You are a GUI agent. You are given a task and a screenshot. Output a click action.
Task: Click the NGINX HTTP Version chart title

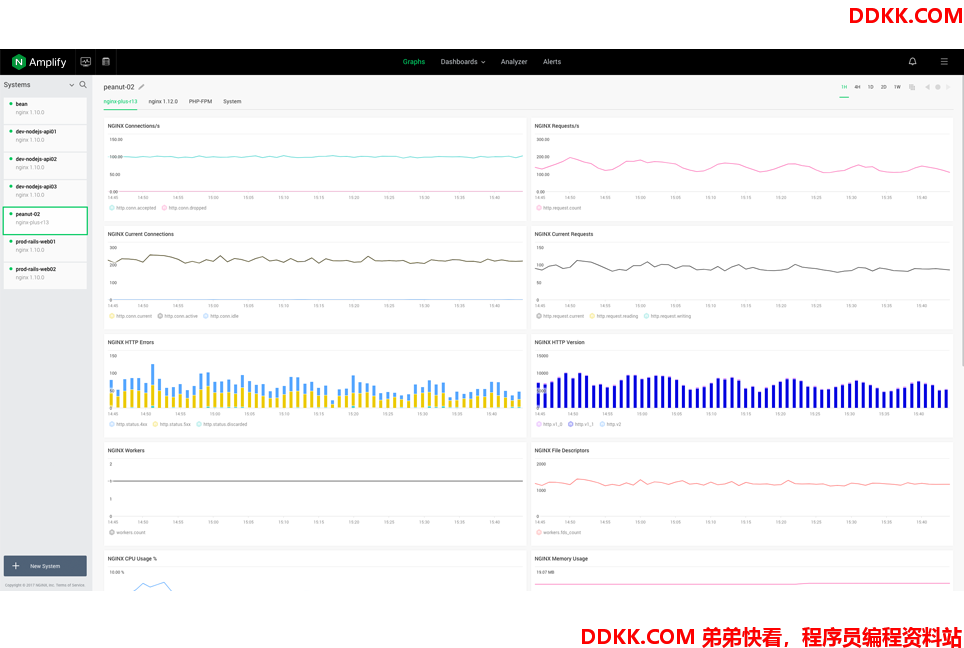pos(559,342)
